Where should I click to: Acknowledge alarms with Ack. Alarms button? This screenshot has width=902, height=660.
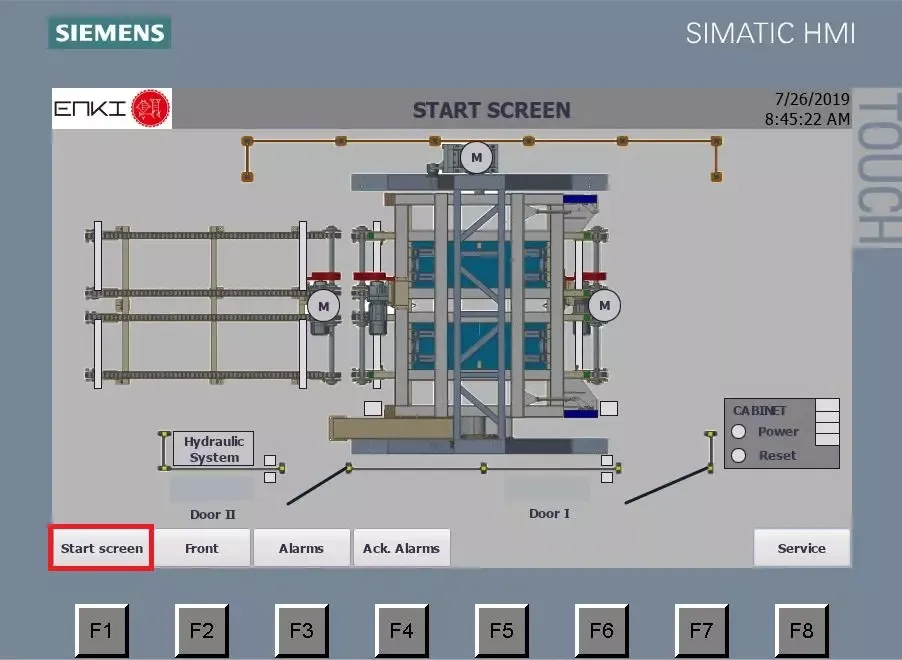(401, 548)
